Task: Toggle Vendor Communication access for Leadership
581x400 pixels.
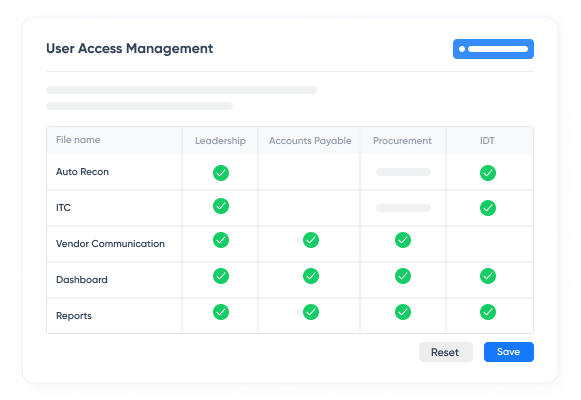Action: click(x=221, y=240)
